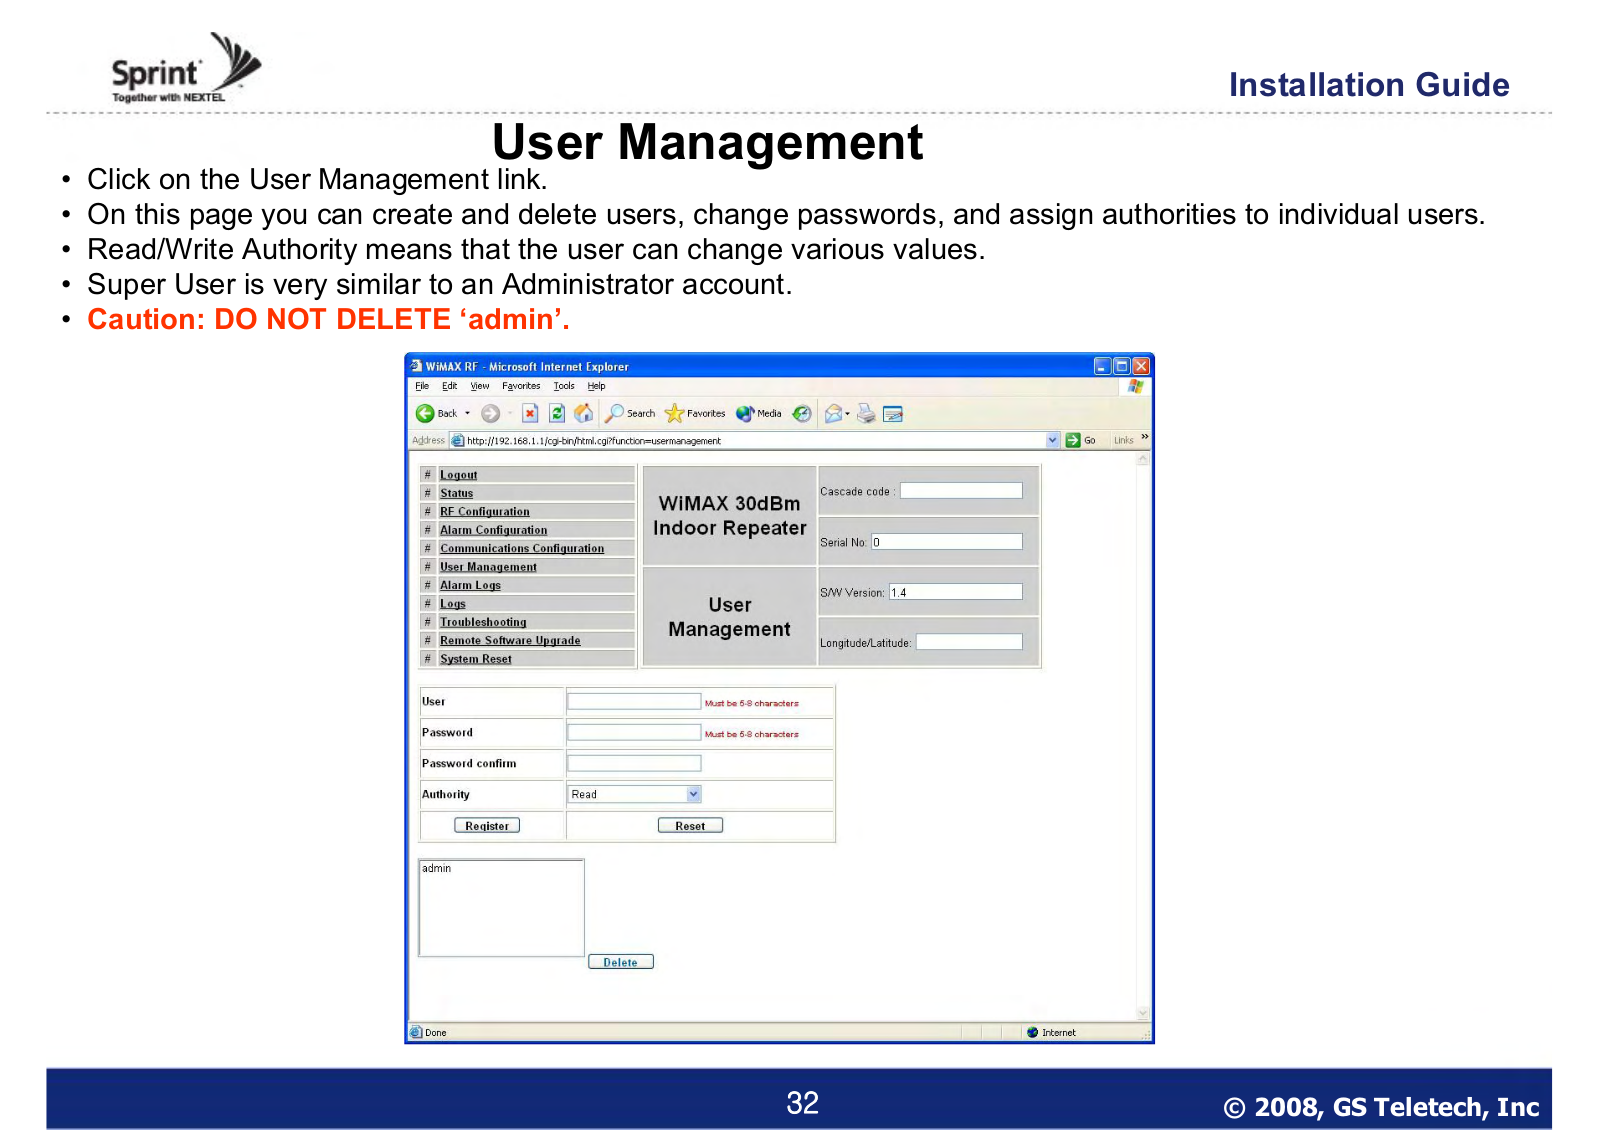Click the User name input field
The image size is (1600, 1132).
(x=634, y=702)
